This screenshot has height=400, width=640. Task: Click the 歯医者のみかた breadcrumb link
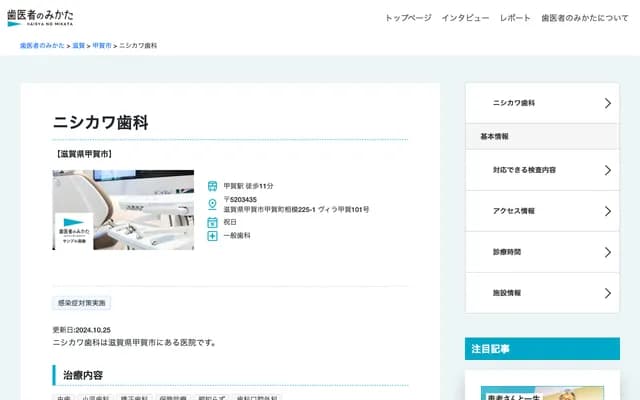(42, 45)
